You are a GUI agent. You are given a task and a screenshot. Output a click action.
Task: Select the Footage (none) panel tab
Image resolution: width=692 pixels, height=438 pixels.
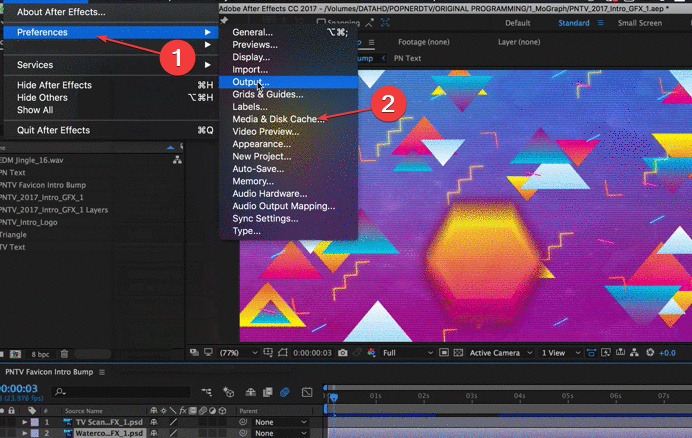pos(424,42)
